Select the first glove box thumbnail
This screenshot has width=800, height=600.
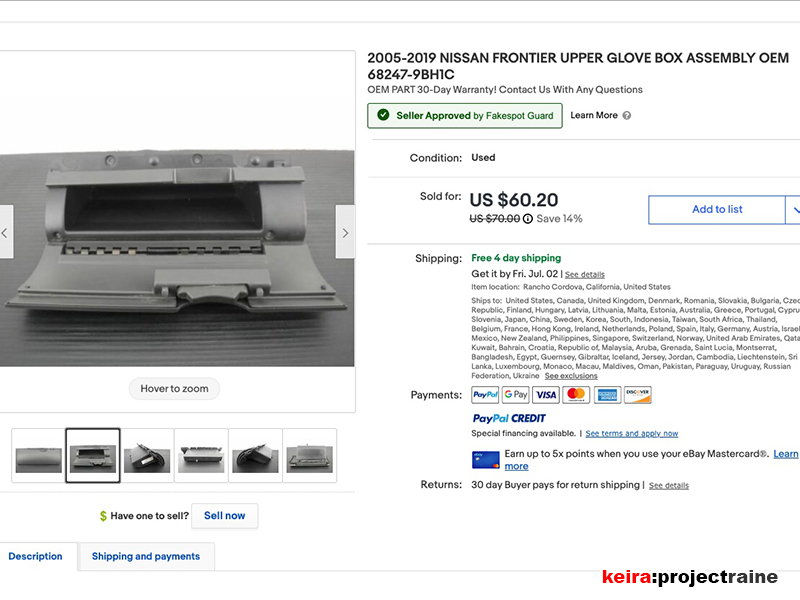point(39,456)
